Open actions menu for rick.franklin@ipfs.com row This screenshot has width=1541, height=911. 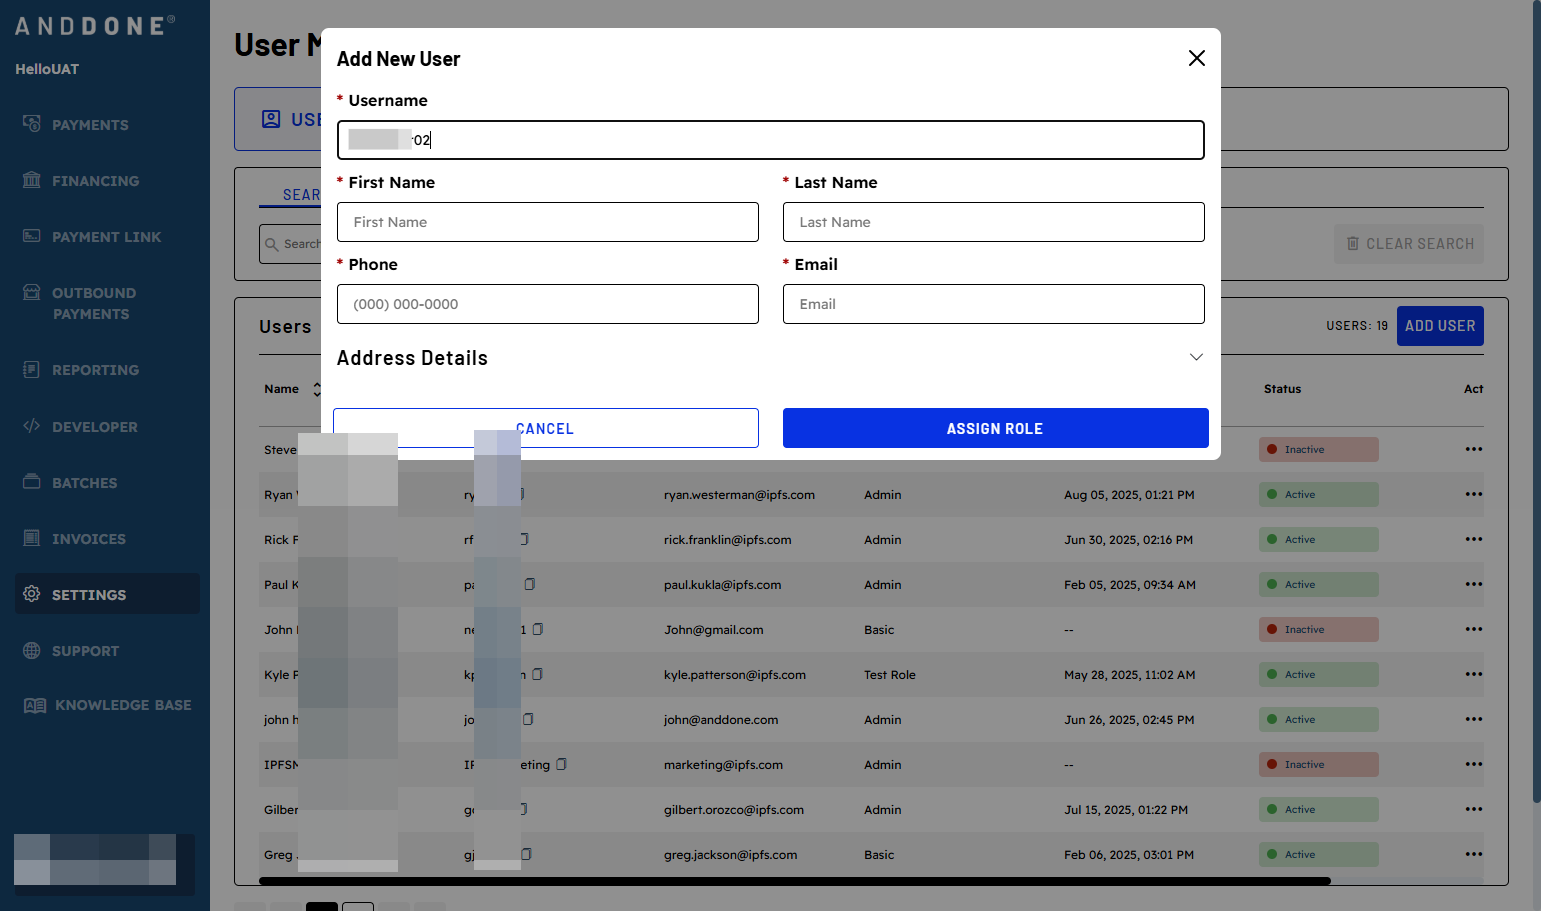pyautogui.click(x=1474, y=539)
